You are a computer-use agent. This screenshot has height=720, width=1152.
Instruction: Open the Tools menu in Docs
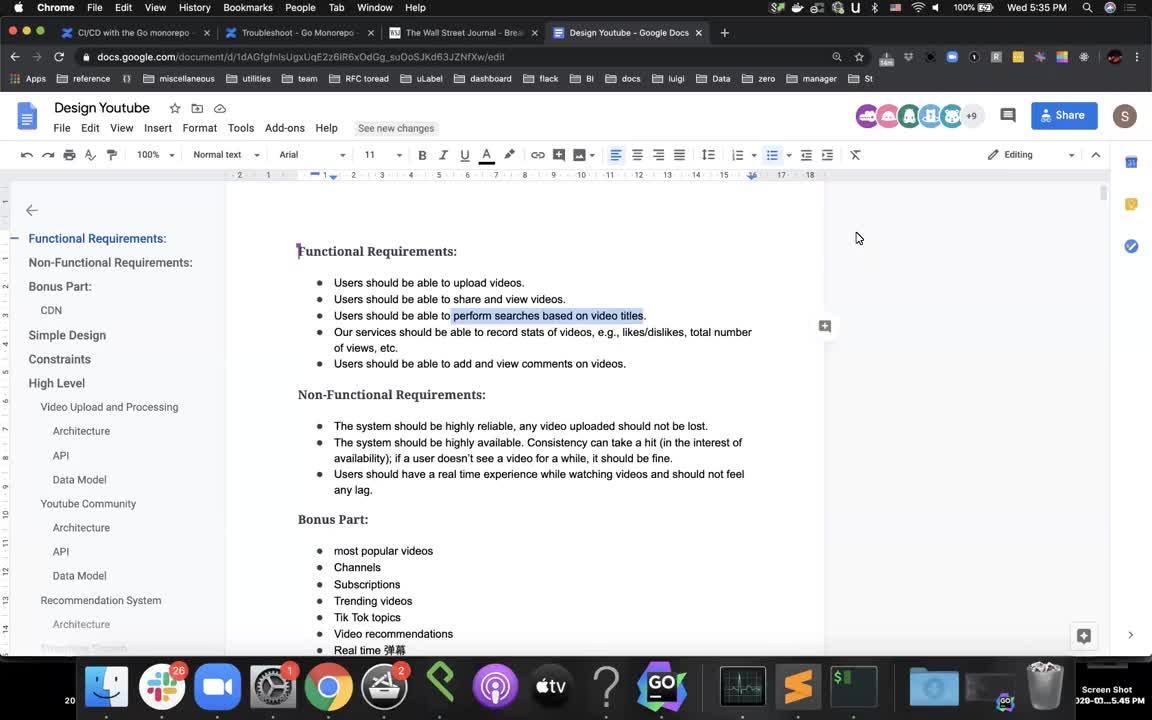point(241,128)
